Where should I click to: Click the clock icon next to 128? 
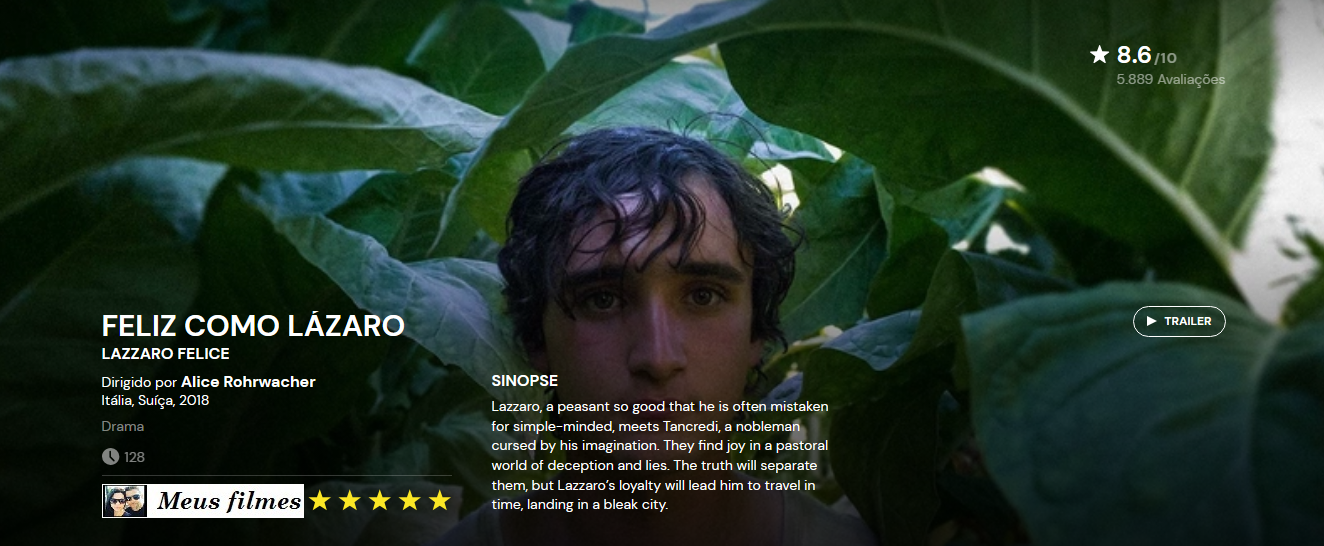pos(110,457)
